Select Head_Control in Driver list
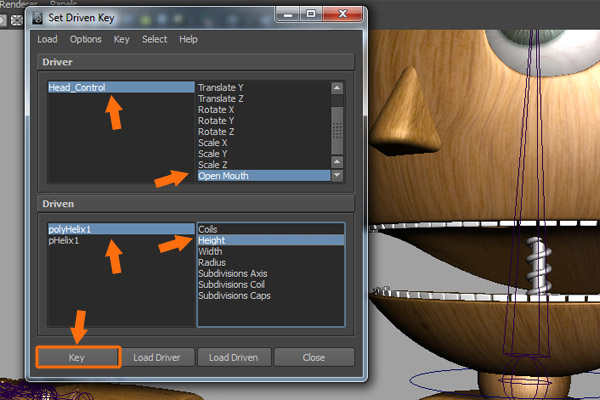 click(x=121, y=87)
